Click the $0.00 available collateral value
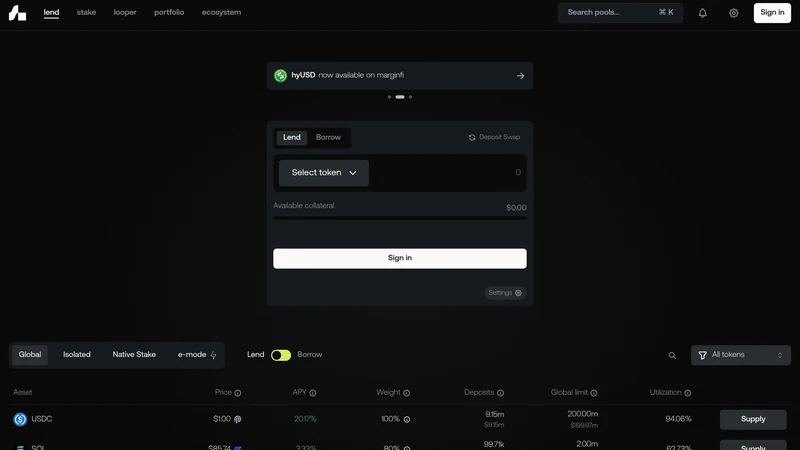This screenshot has width=800, height=450. (x=516, y=208)
